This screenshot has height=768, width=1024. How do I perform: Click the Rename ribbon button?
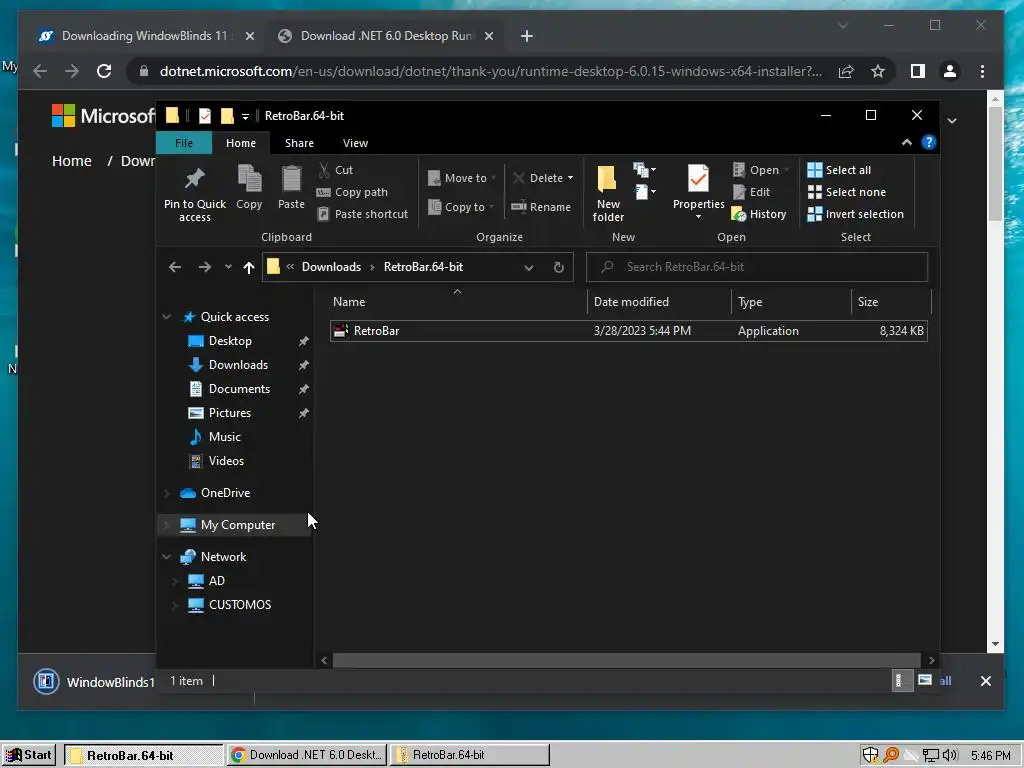[x=541, y=207]
